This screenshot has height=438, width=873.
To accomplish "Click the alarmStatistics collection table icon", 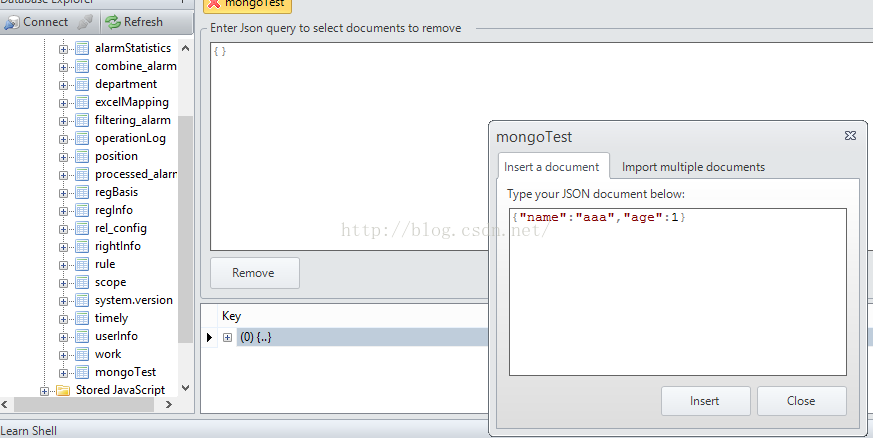I will [82, 48].
